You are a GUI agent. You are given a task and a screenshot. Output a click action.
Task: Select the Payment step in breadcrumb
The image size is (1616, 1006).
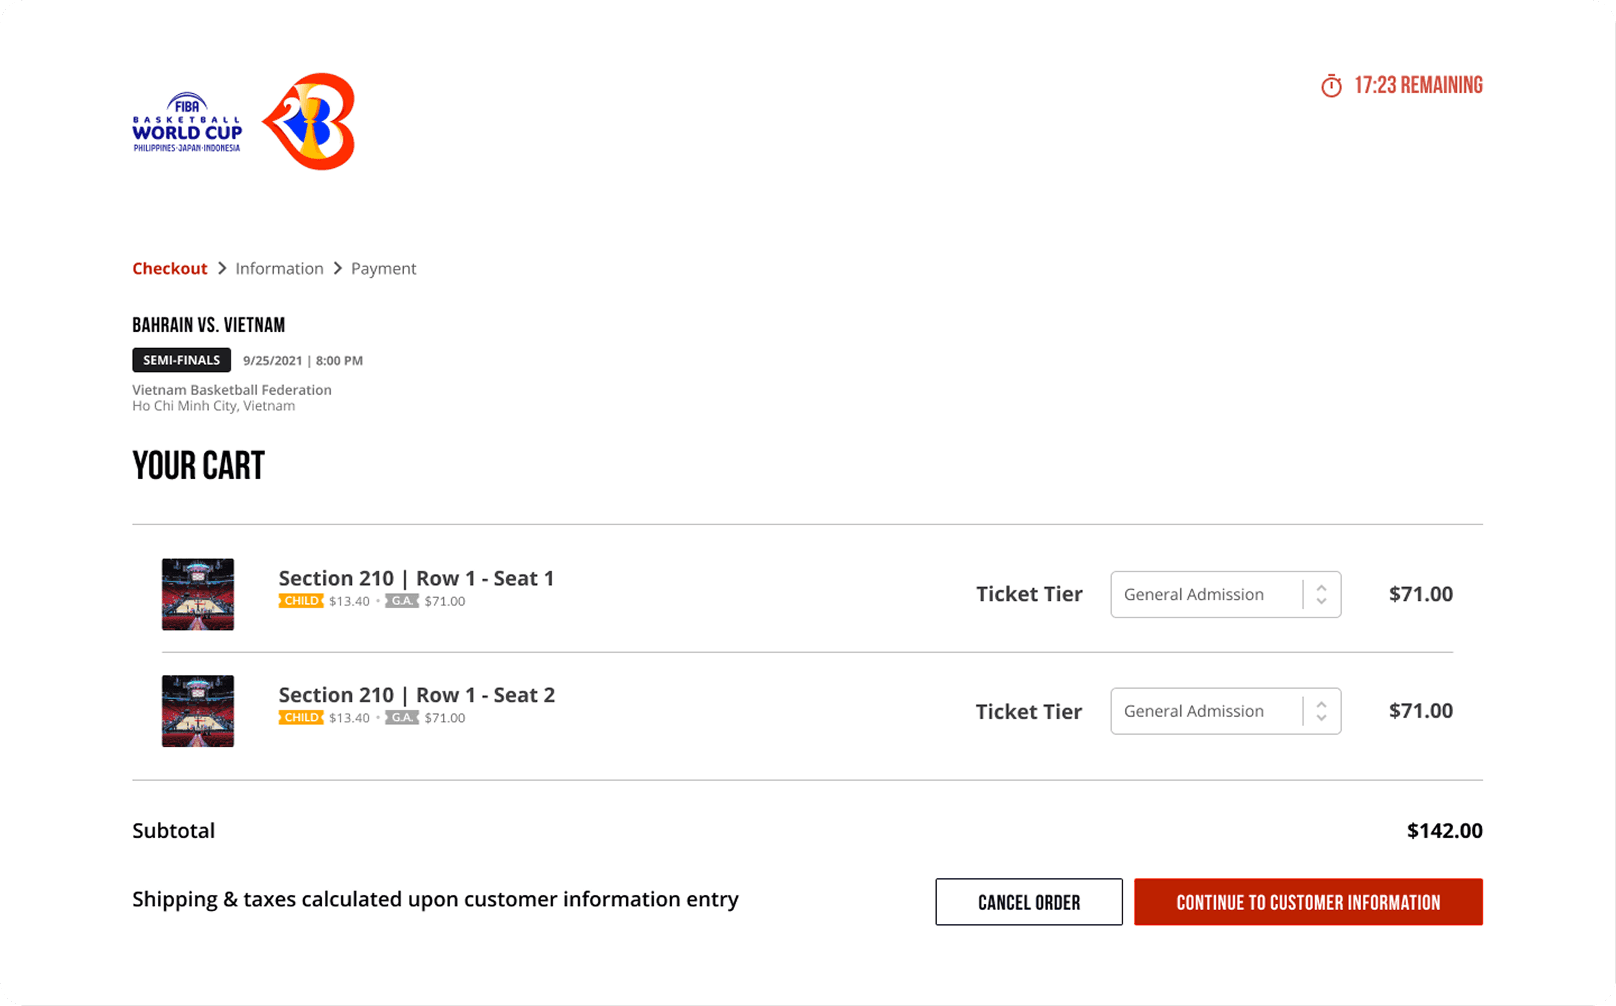pos(384,268)
